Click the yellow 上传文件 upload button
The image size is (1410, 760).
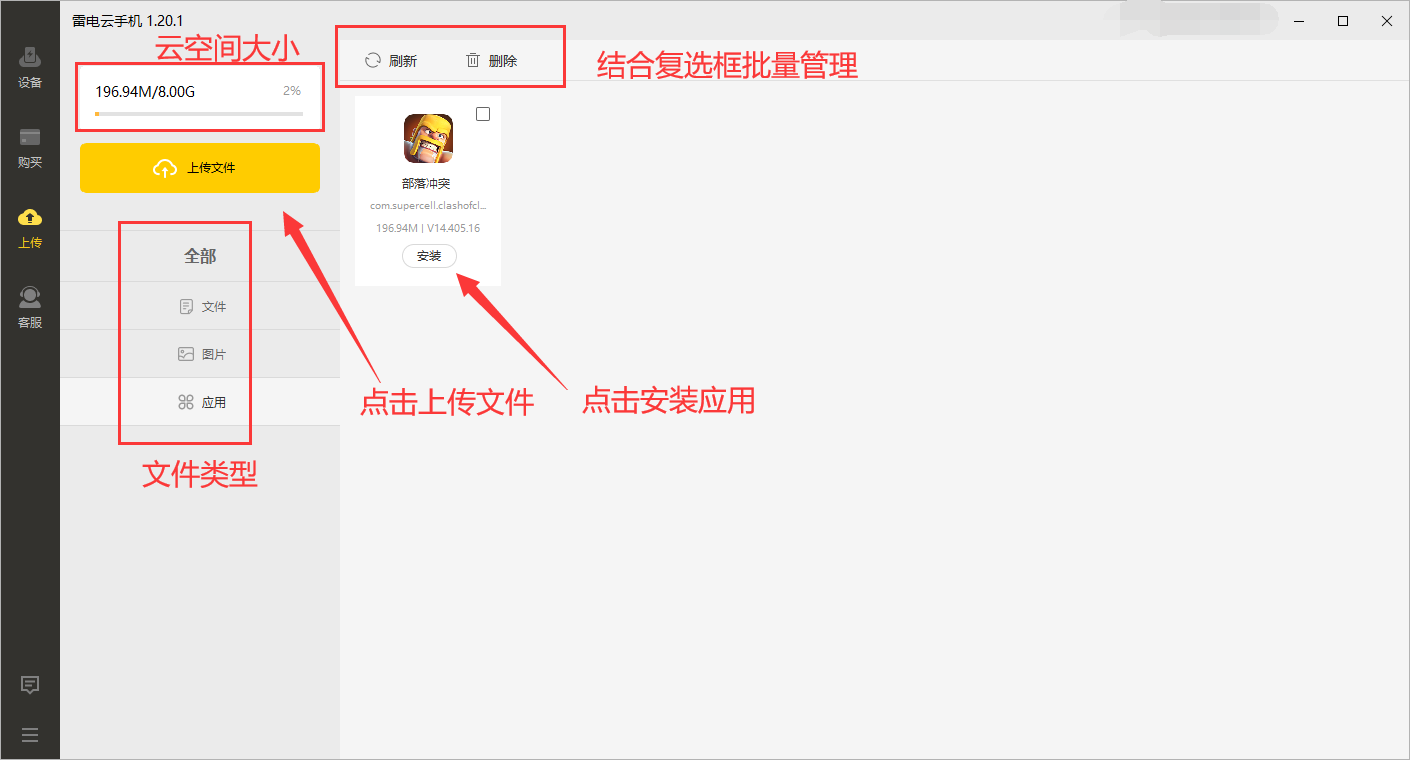200,168
